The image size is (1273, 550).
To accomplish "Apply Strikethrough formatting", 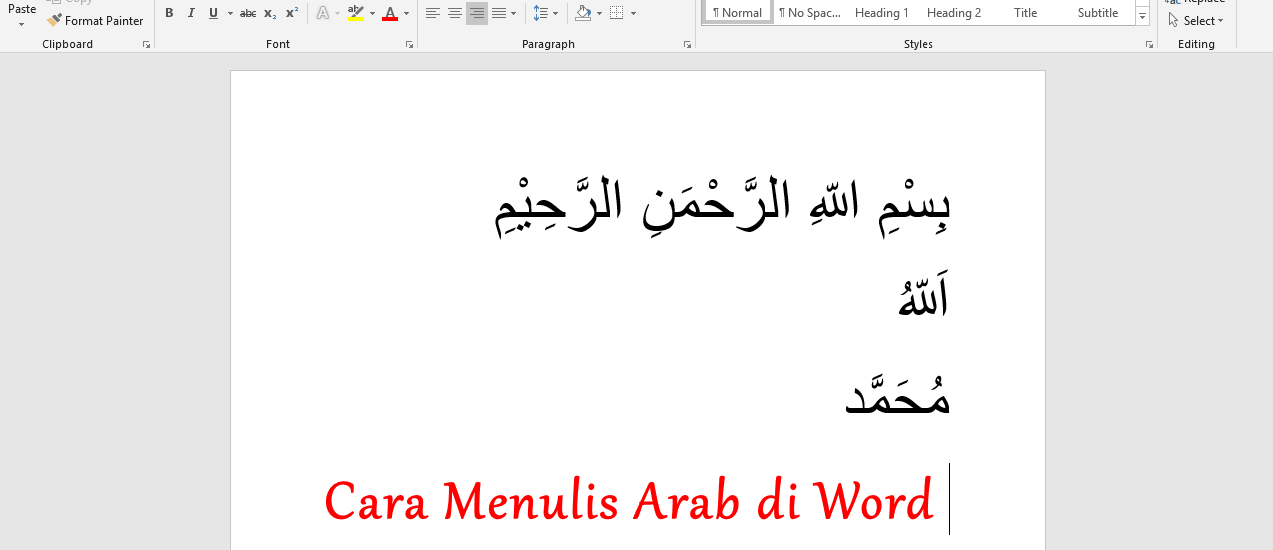I will [x=248, y=13].
